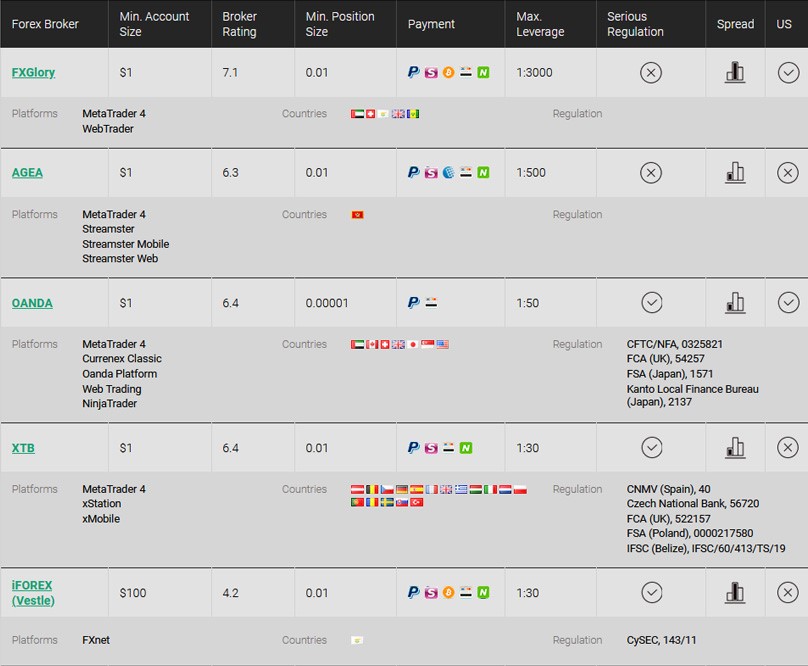Sort by the Min. Account Size header
Screen dimensions: 808x666
[154, 24]
